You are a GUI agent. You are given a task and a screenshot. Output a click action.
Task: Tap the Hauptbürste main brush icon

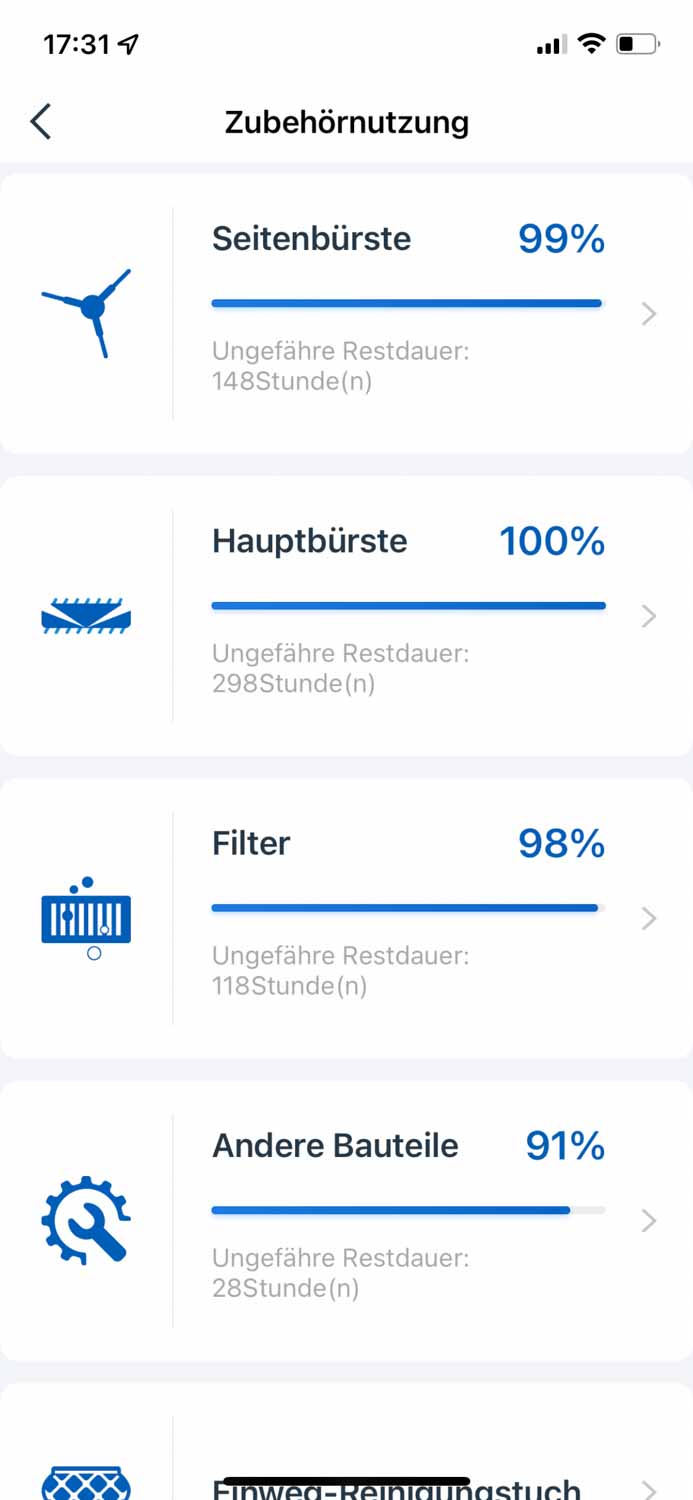87,615
